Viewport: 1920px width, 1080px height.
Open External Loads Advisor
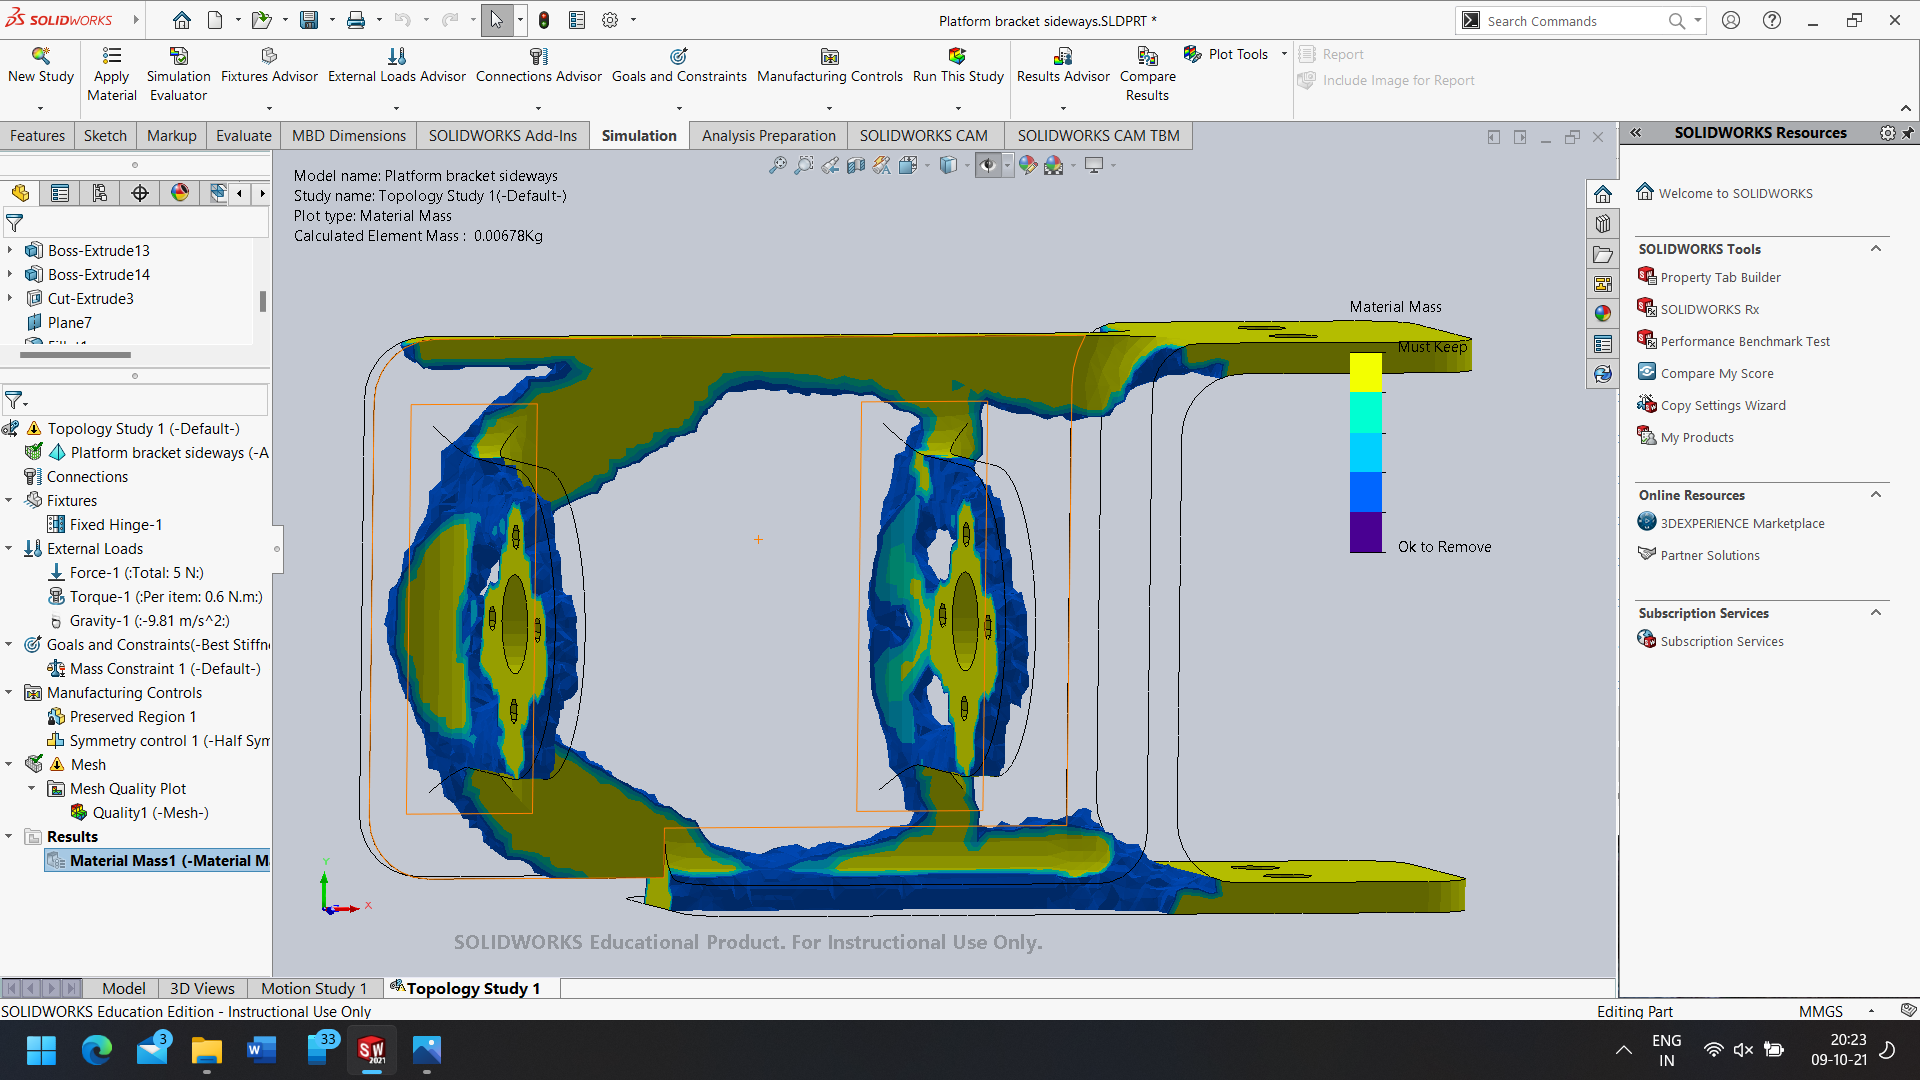[x=397, y=65]
